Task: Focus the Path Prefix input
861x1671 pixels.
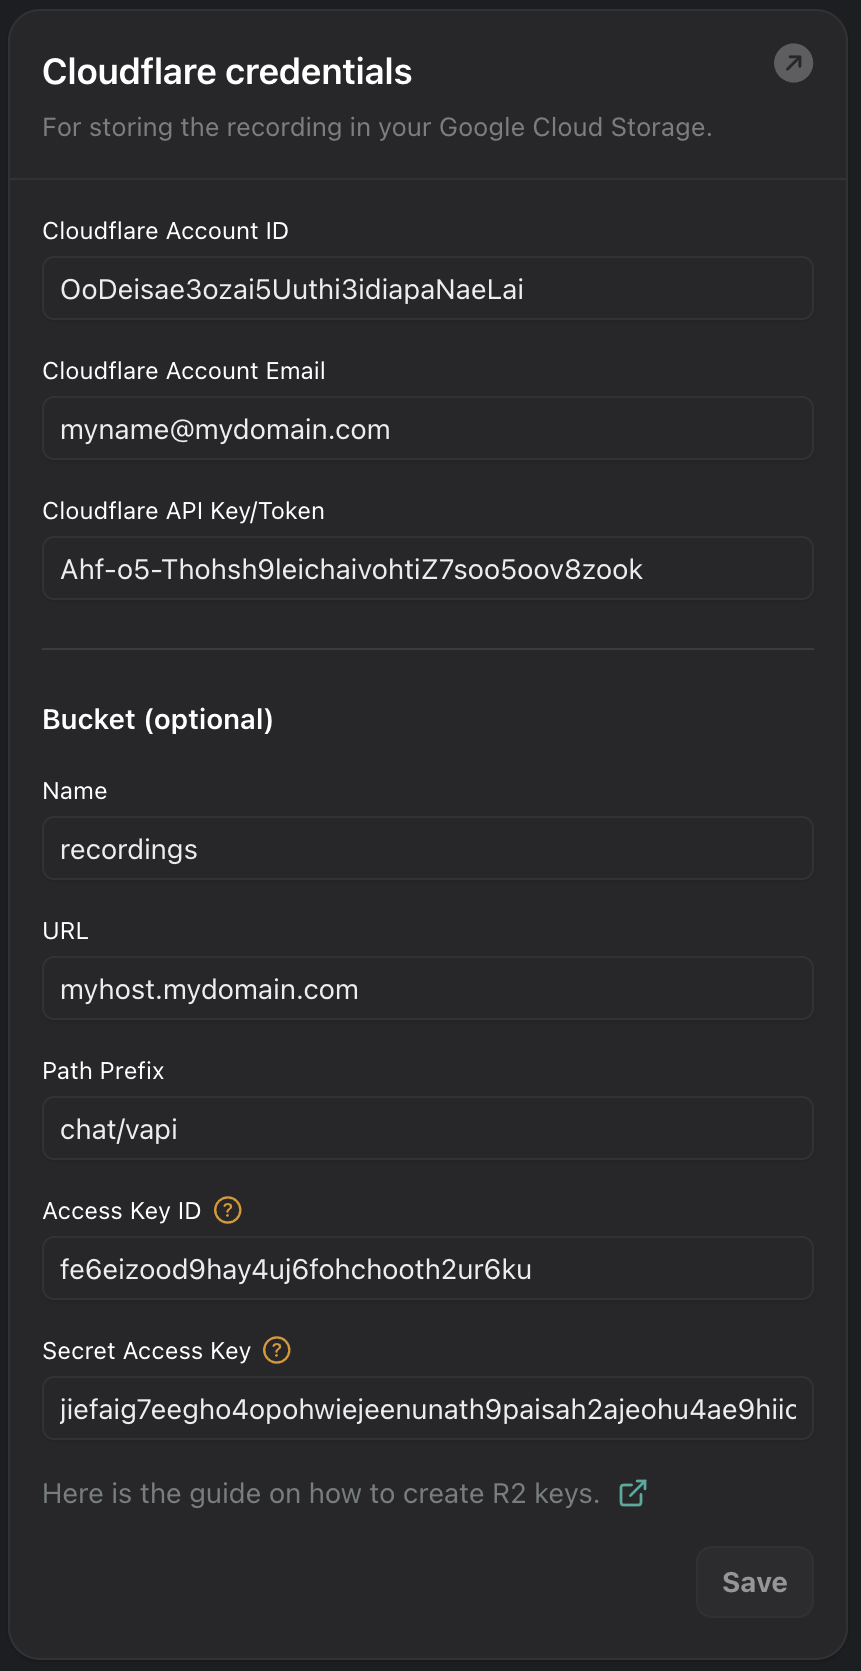Action: pos(427,1129)
